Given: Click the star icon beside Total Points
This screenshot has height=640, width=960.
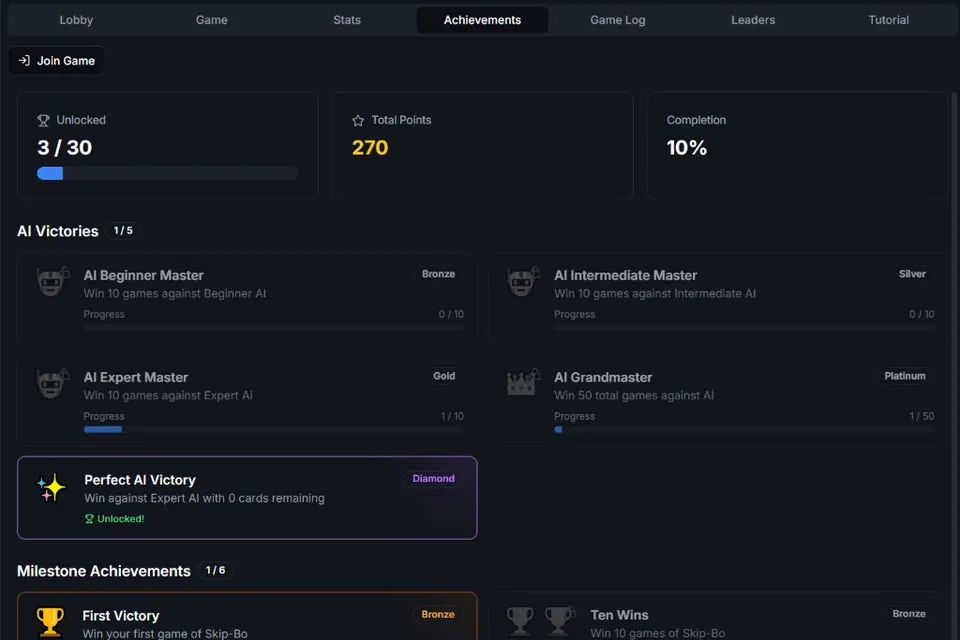Looking at the screenshot, I should (x=358, y=121).
